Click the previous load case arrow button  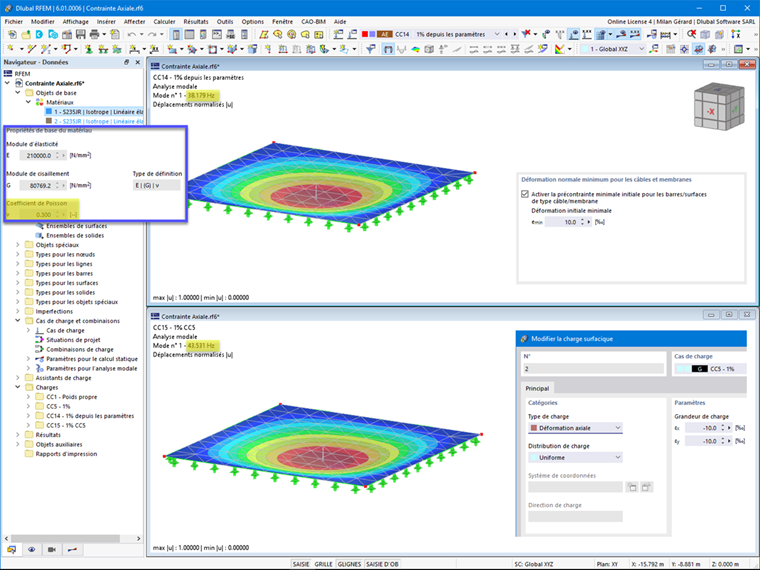pyautogui.click(x=507, y=34)
